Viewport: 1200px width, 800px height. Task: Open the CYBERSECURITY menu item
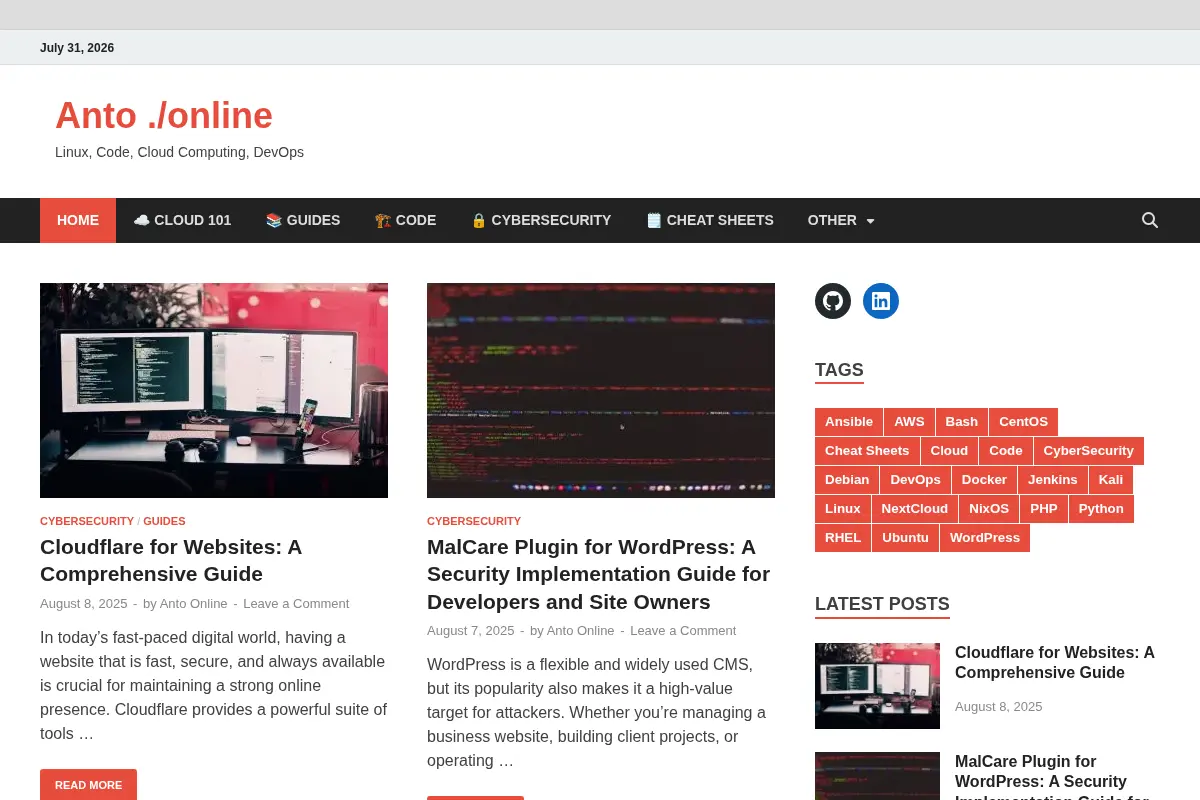(541, 220)
